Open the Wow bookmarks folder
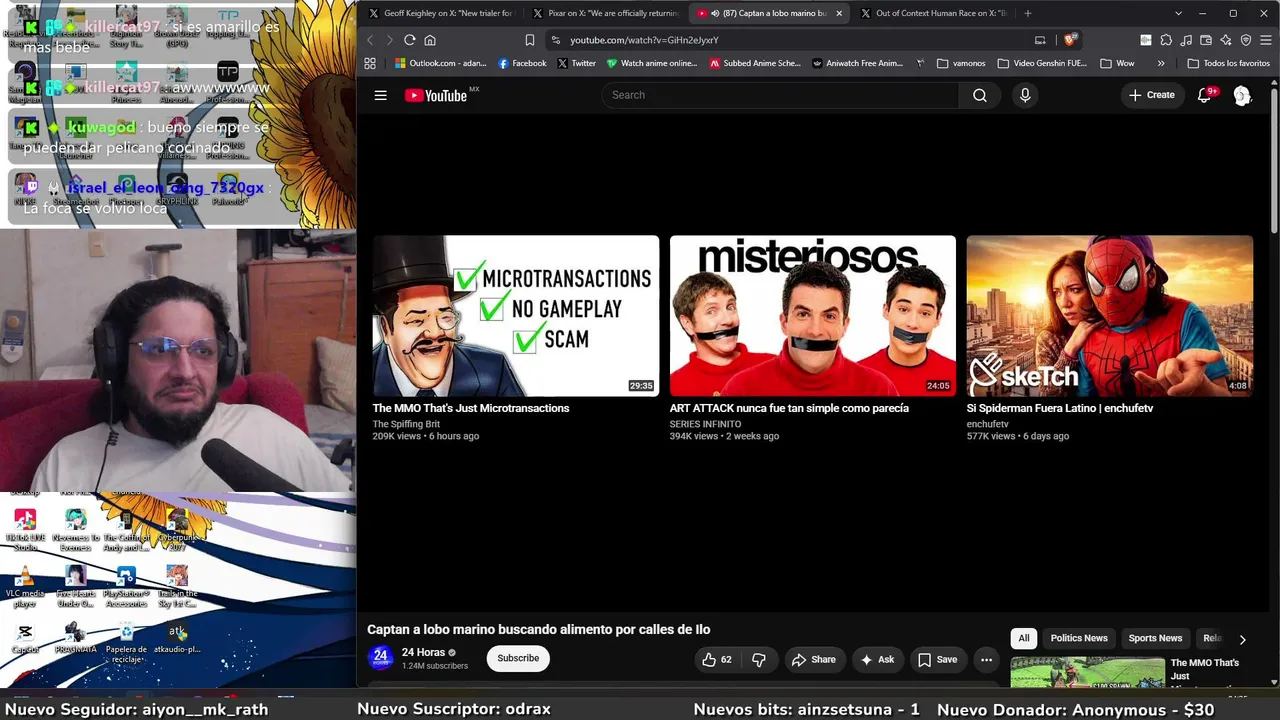This screenshot has height=720, width=1280. 1117,63
